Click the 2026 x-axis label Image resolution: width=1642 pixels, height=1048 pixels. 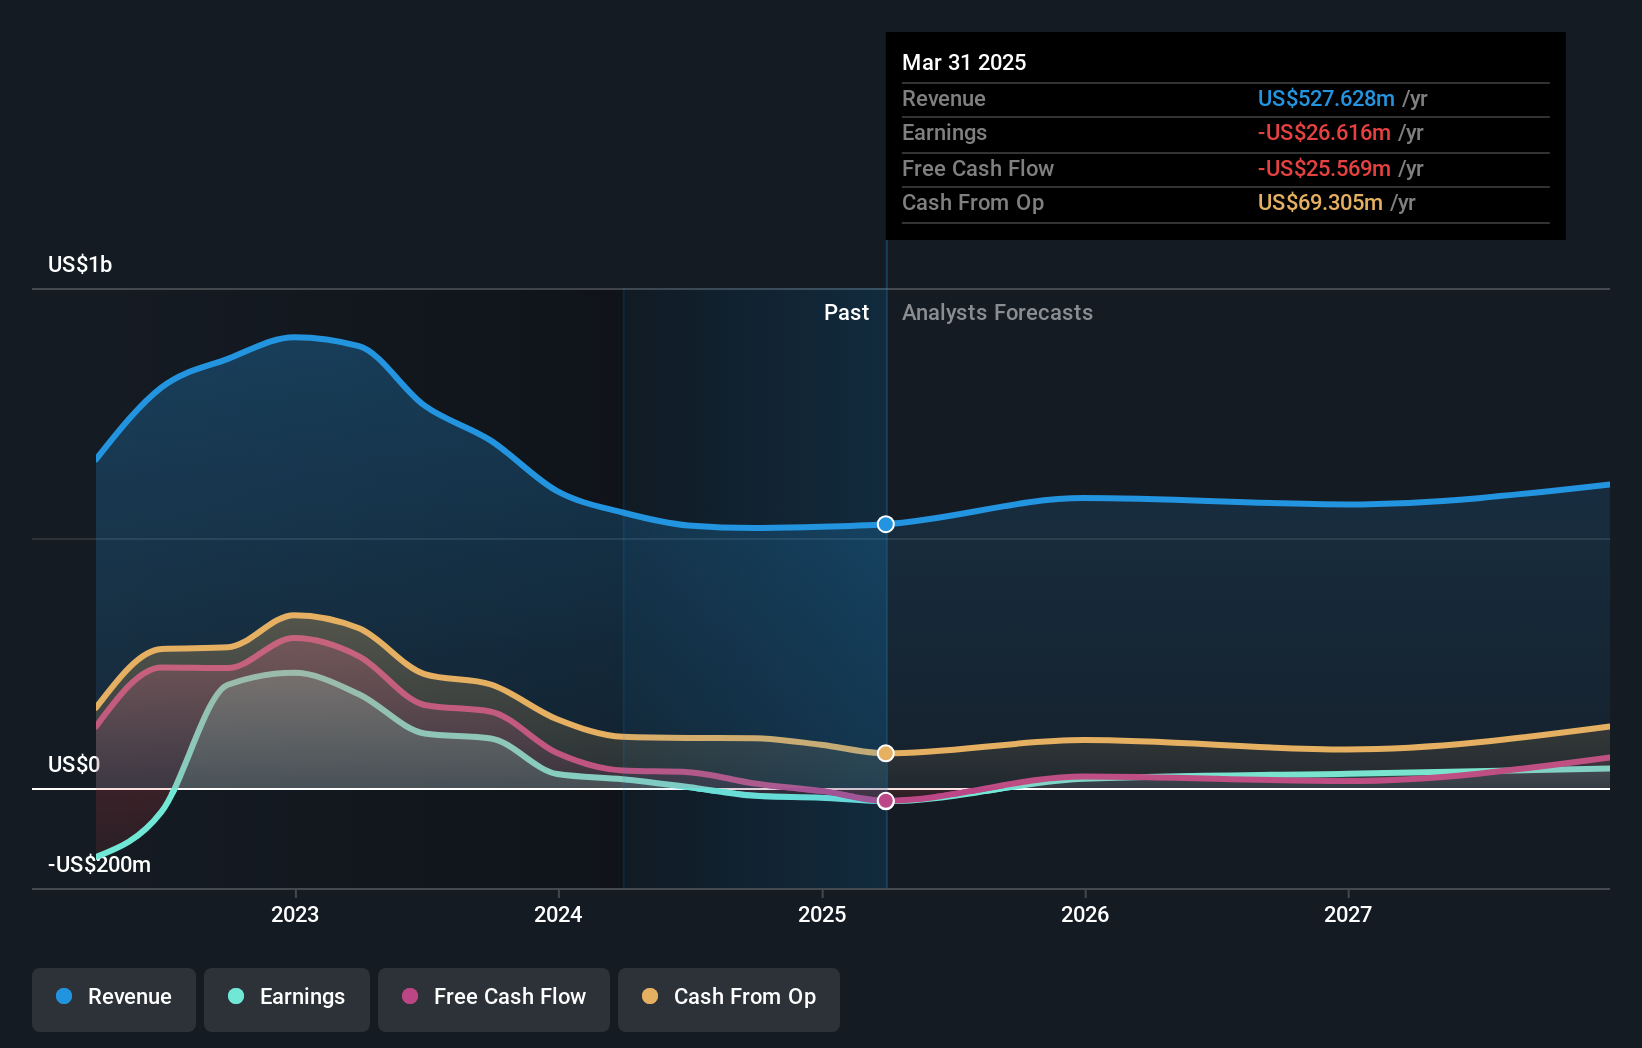pyautogui.click(x=1085, y=914)
